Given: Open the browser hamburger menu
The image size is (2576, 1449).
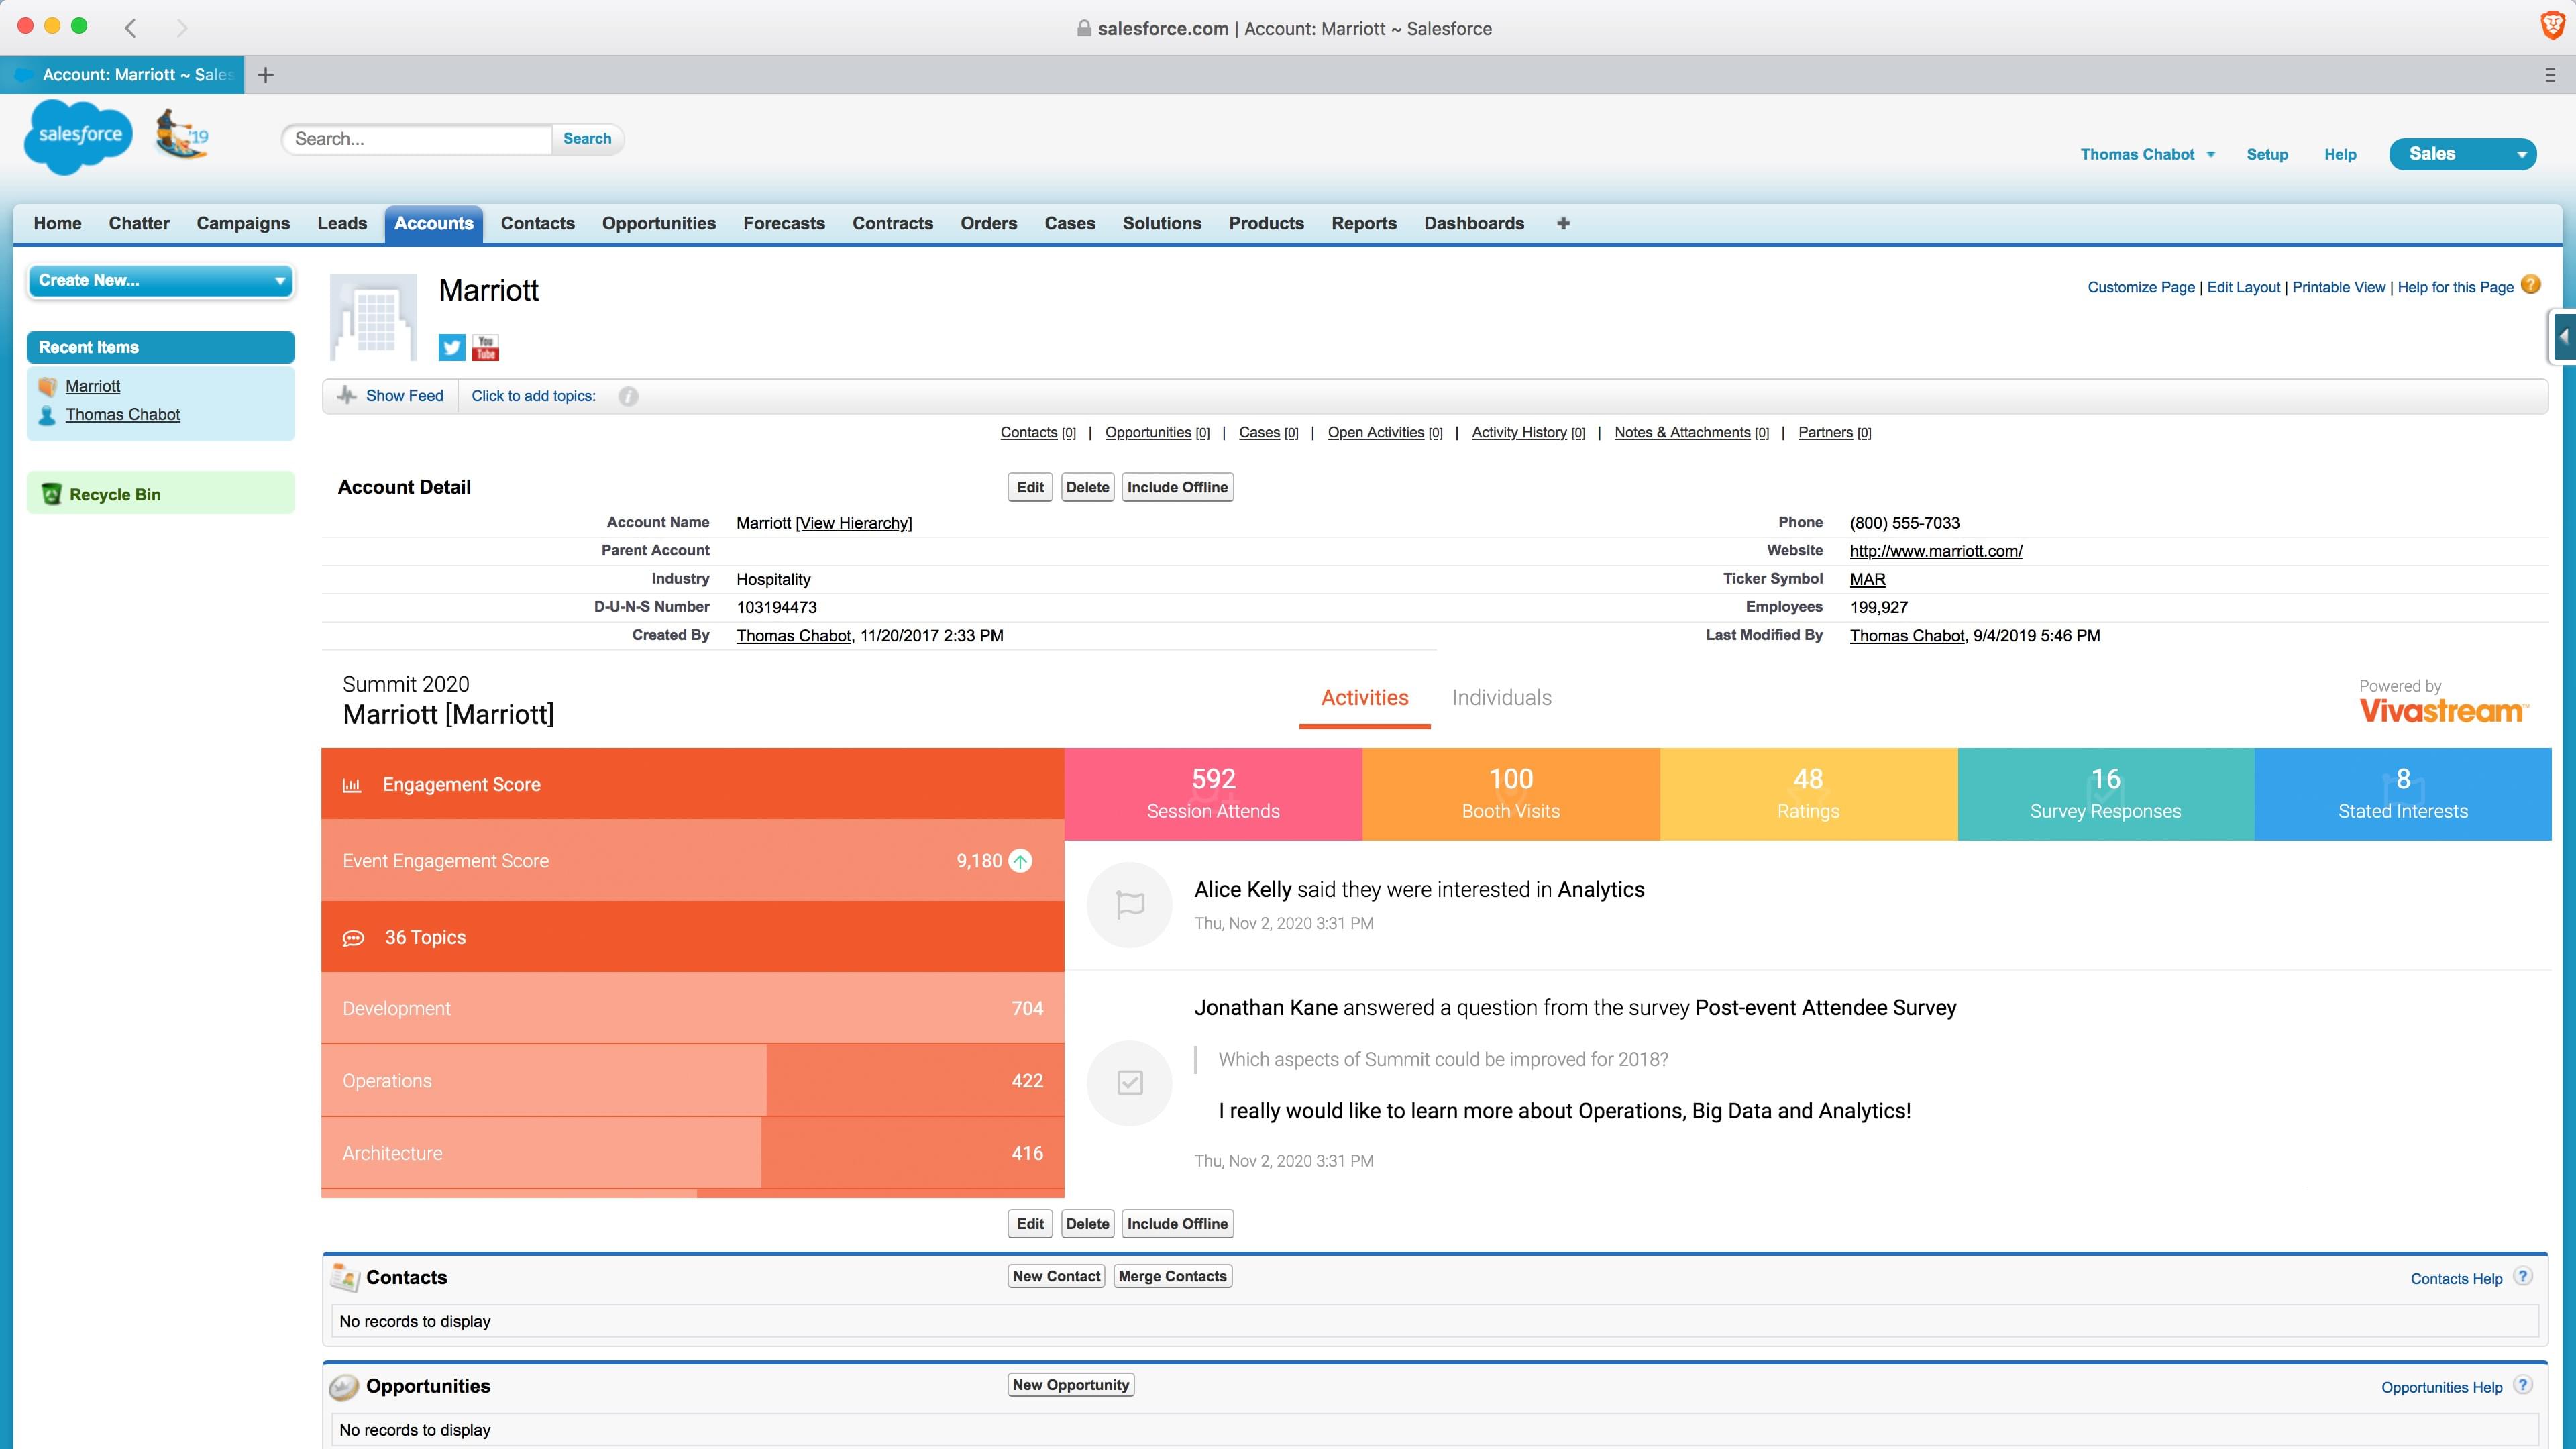Looking at the screenshot, I should [x=2550, y=74].
